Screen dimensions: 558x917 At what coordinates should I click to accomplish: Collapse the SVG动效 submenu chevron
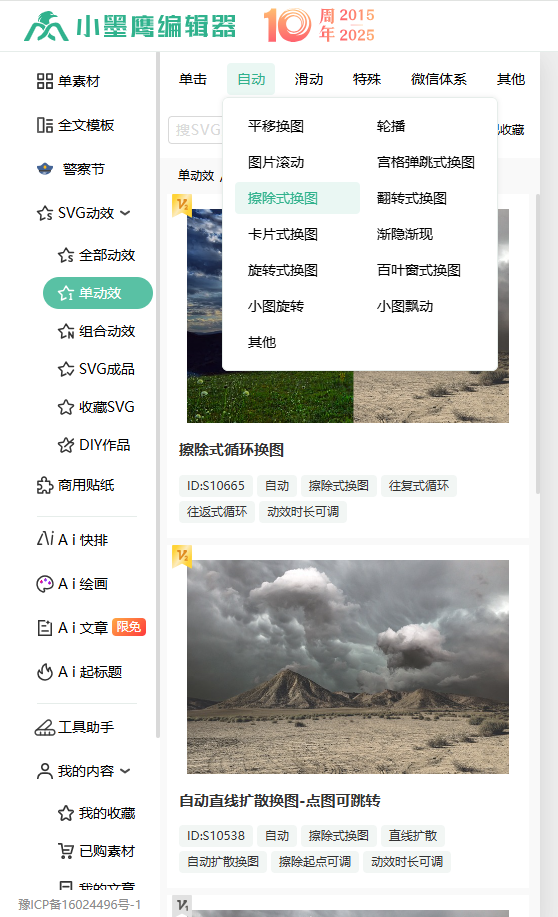(125, 213)
